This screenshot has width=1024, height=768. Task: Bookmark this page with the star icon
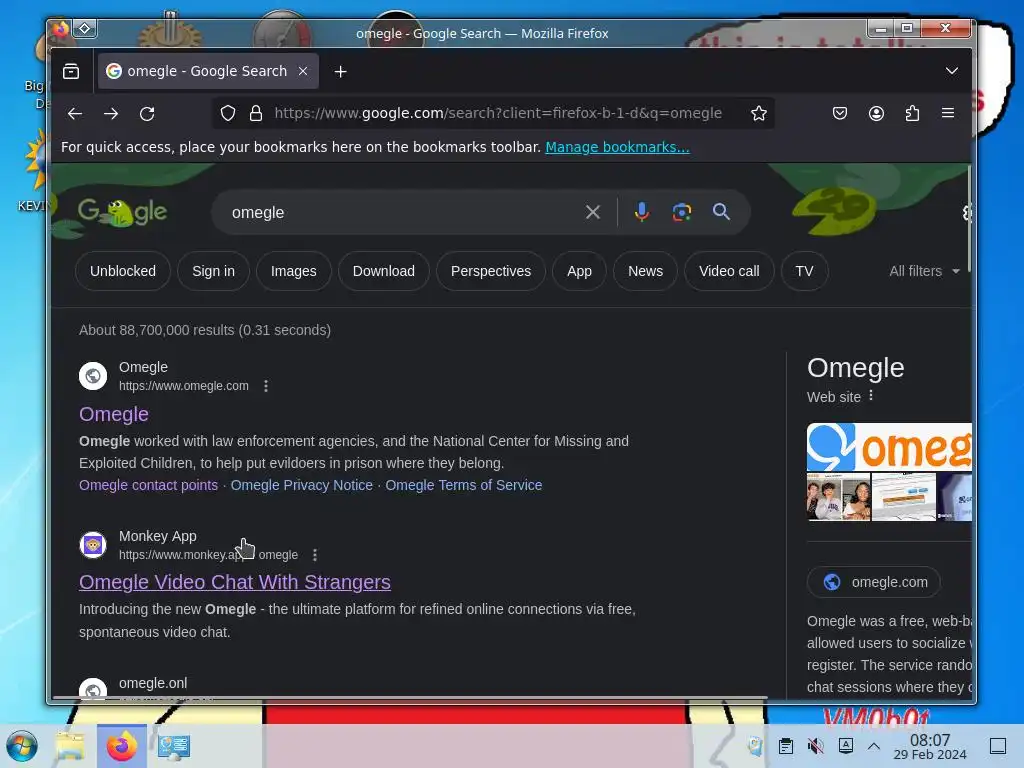coord(758,114)
